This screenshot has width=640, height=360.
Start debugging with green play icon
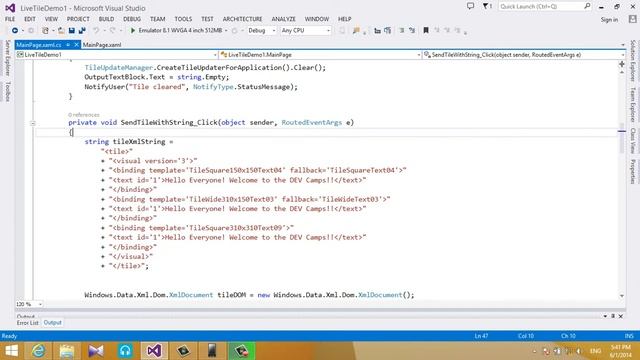(133, 31)
